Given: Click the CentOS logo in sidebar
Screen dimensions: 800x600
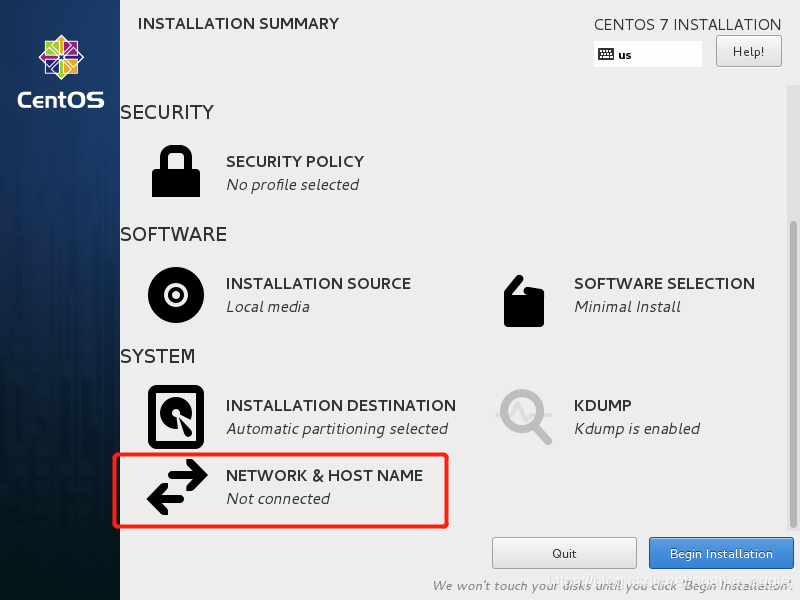Looking at the screenshot, I should tap(61, 72).
